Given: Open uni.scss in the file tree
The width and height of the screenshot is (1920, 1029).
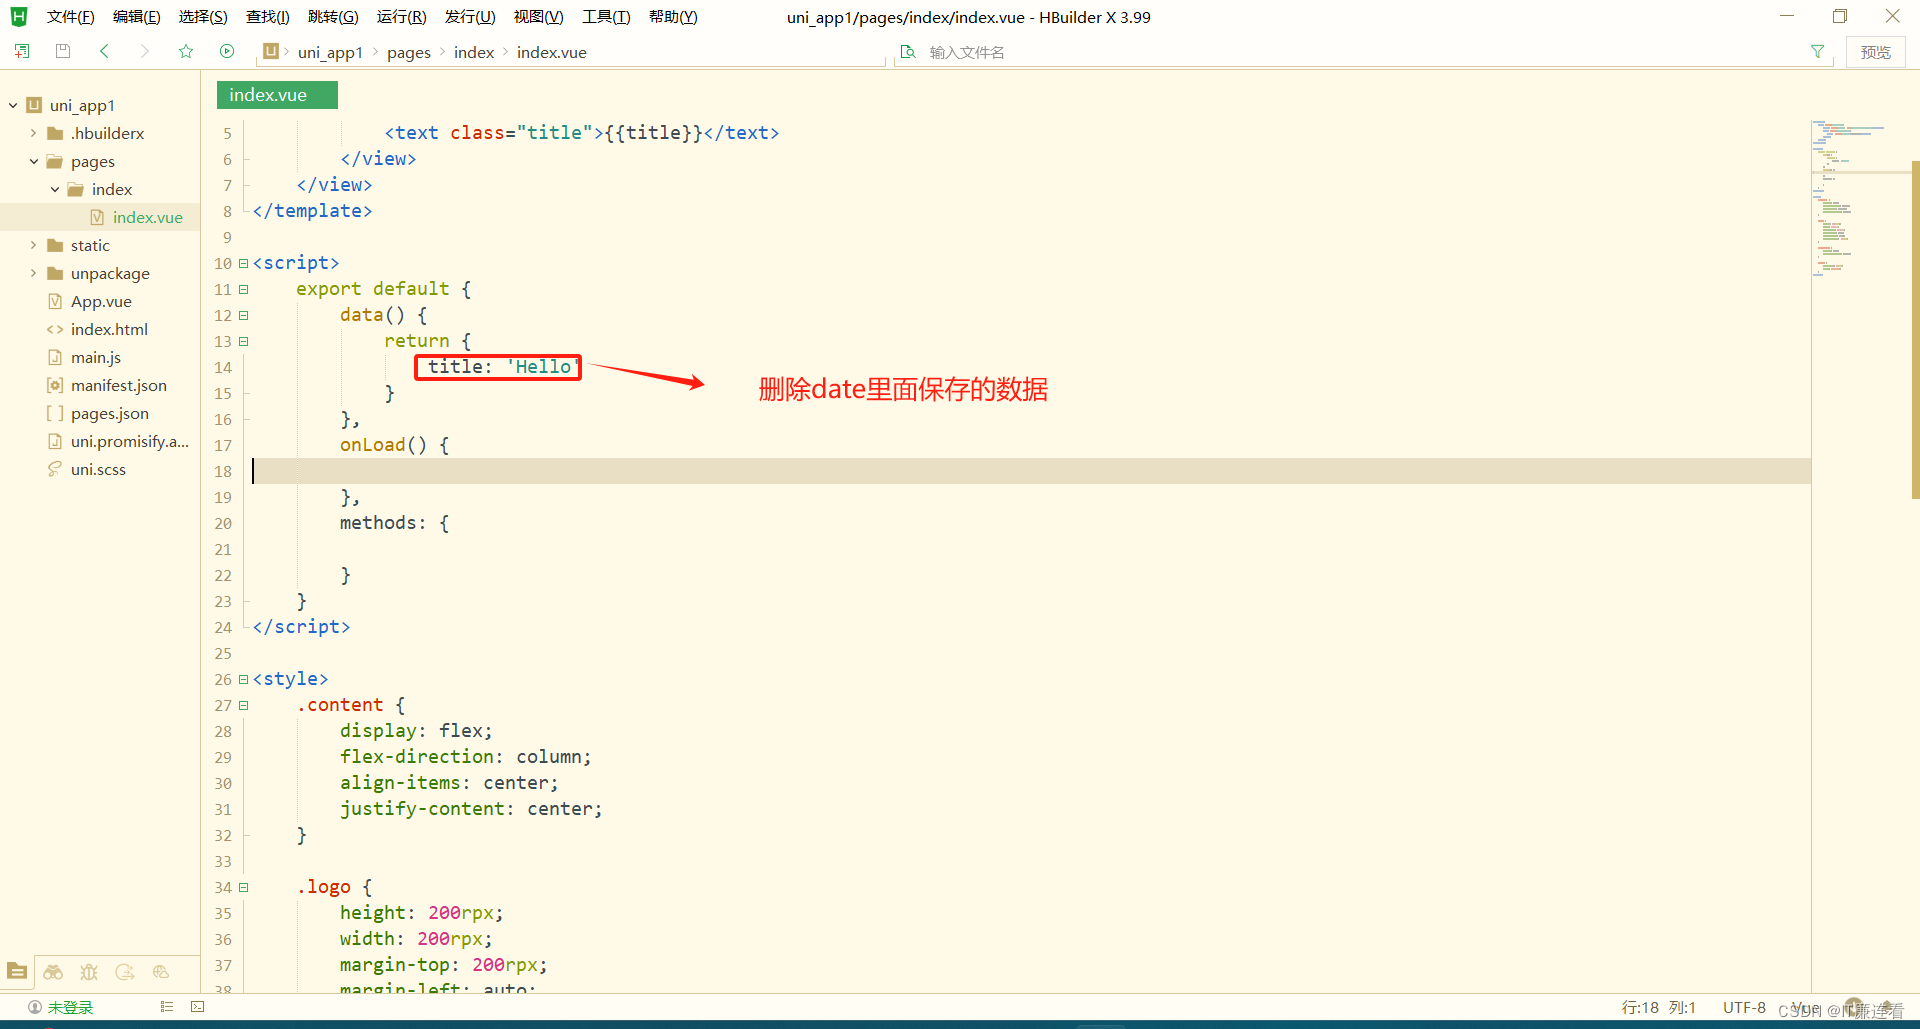Looking at the screenshot, I should pyautogui.click(x=100, y=469).
